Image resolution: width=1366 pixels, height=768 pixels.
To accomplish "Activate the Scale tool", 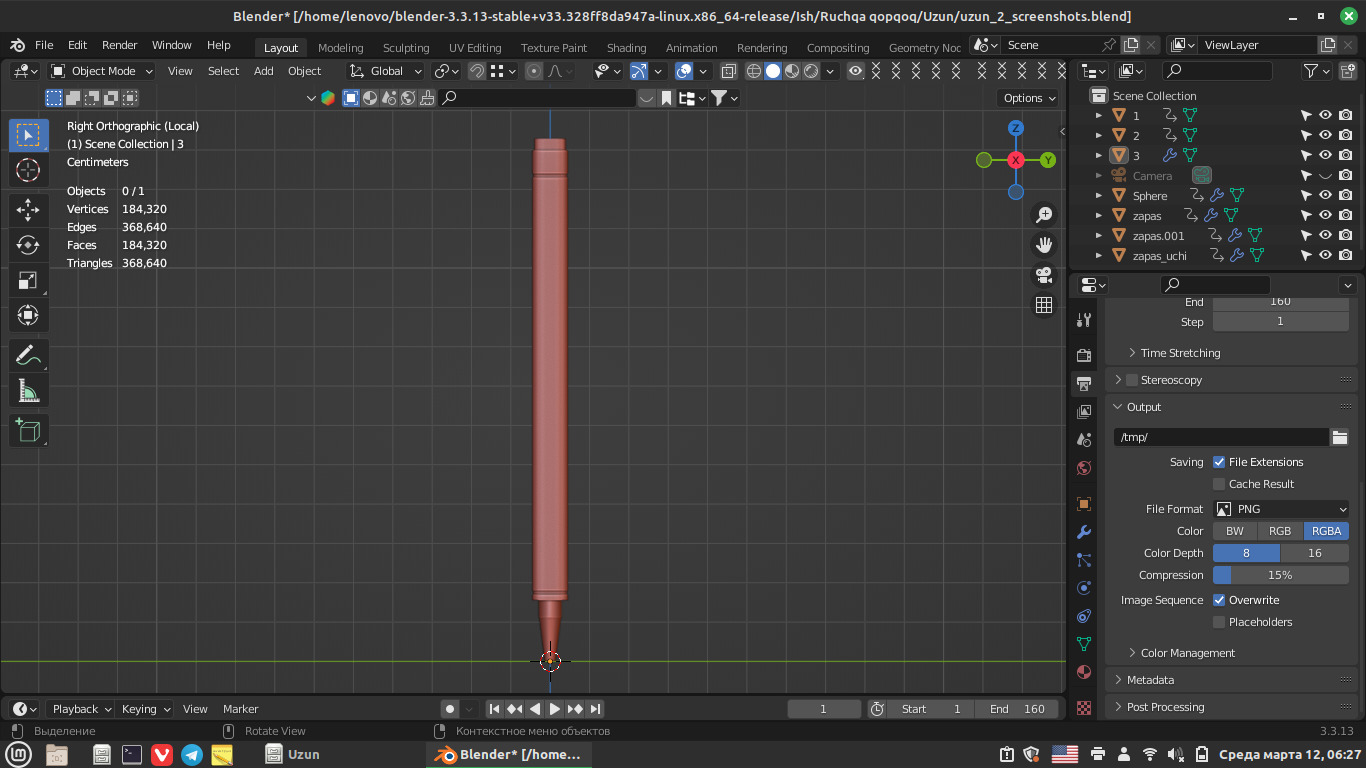I will 28,280.
